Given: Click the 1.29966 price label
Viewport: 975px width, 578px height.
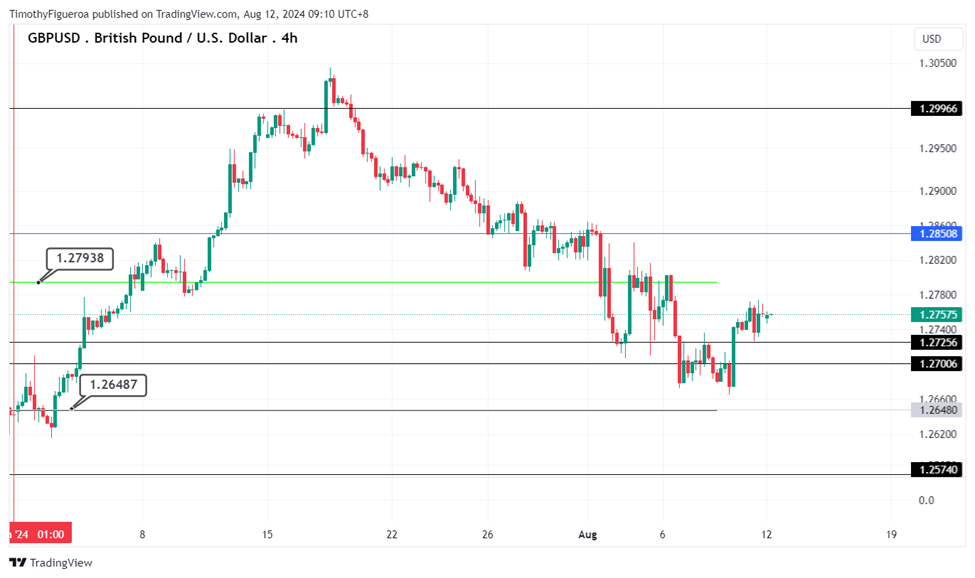Looking at the screenshot, I should click(936, 108).
